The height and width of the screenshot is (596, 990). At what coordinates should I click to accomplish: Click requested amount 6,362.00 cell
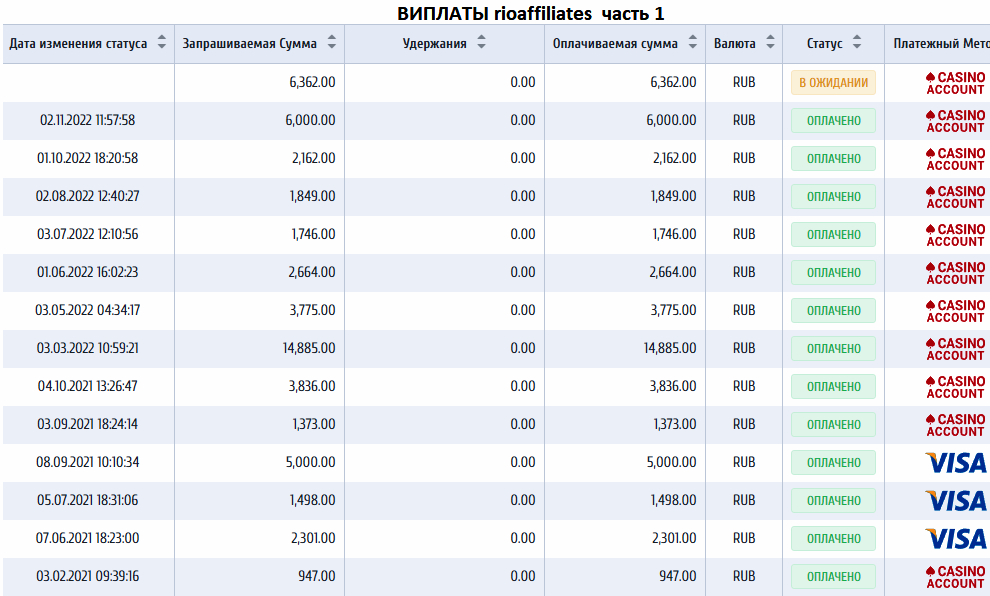(x=259, y=83)
